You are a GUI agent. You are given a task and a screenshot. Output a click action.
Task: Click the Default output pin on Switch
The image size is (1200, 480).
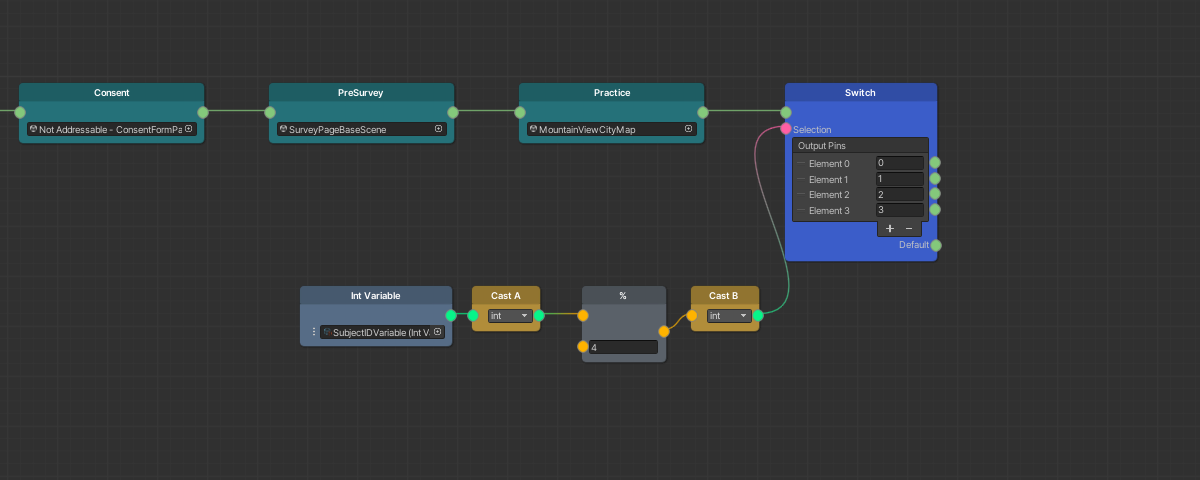point(935,245)
